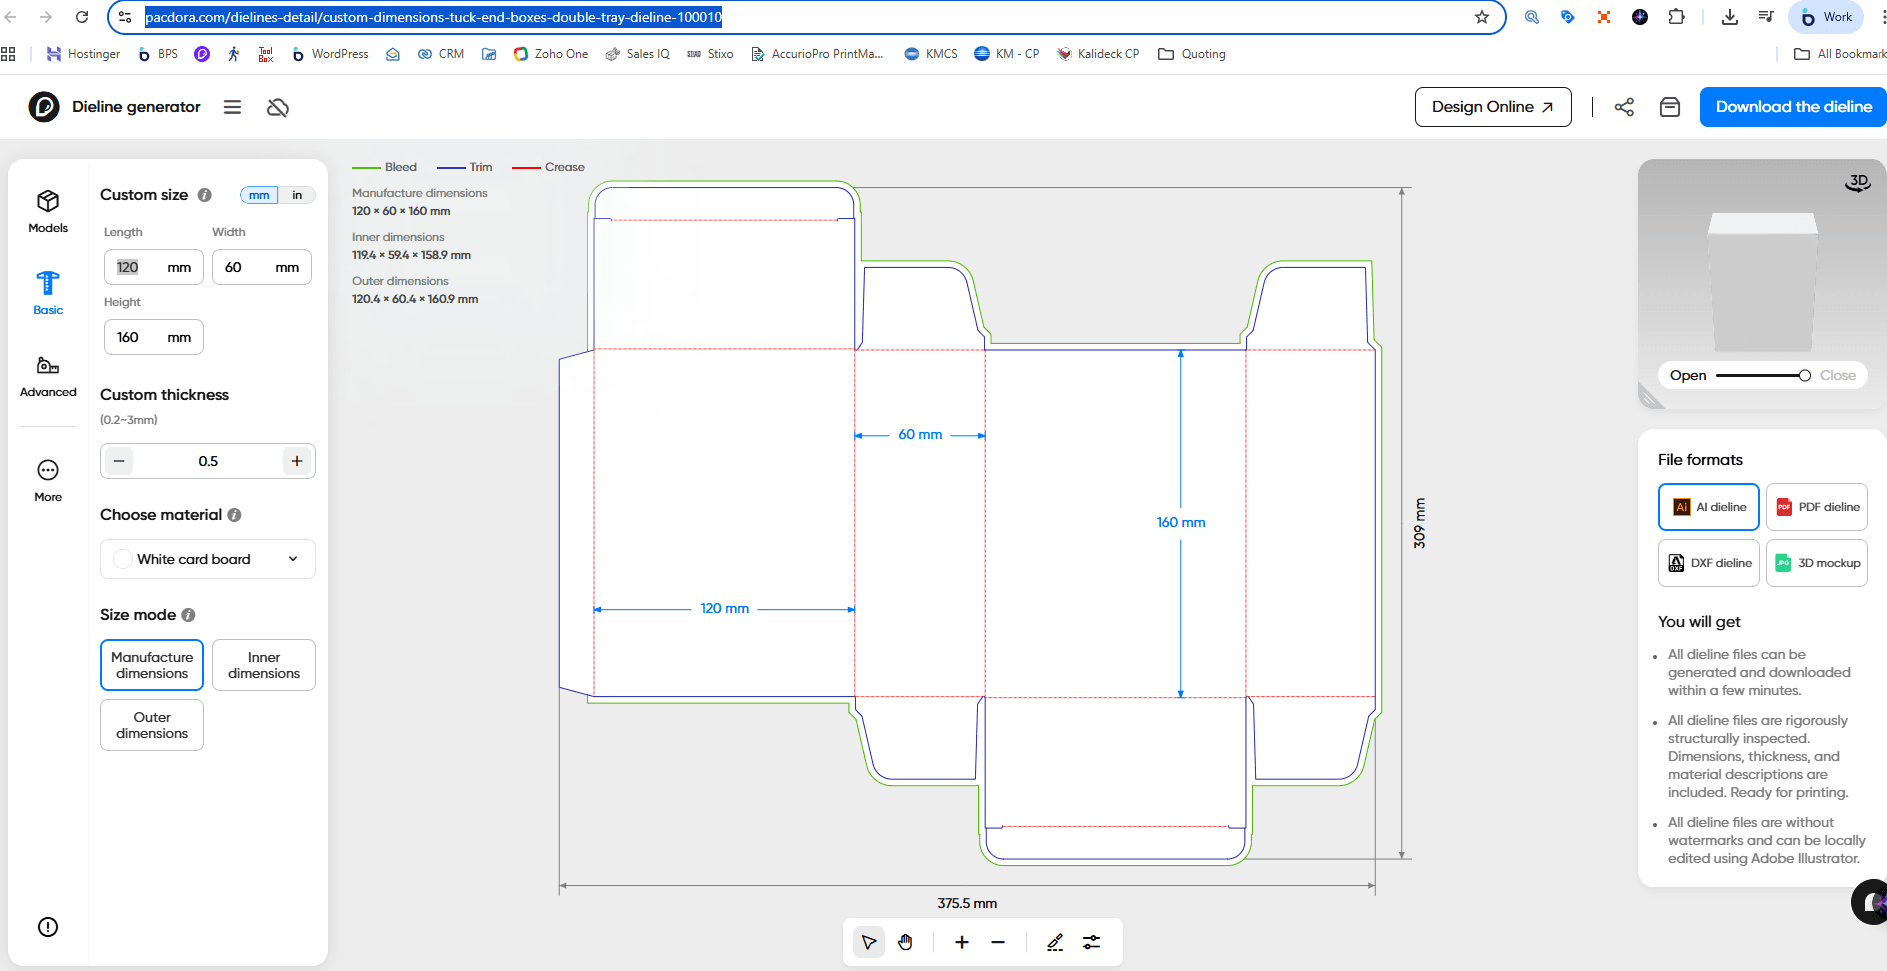Open the dimension annotation edit tool
Screen dimensions: 1887x971
(x=1055, y=942)
